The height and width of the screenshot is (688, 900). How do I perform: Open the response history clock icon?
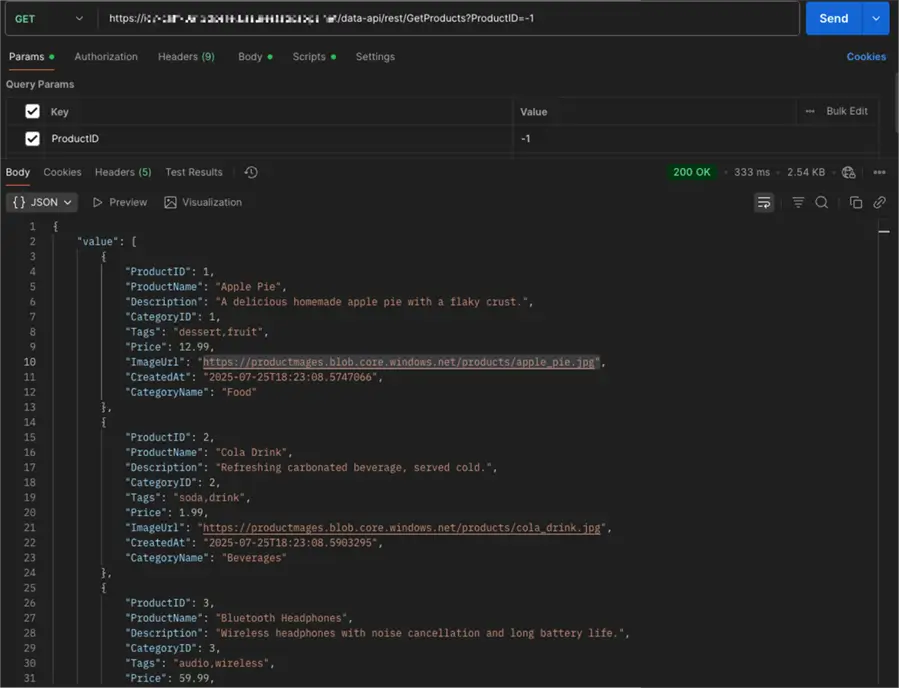coord(251,172)
